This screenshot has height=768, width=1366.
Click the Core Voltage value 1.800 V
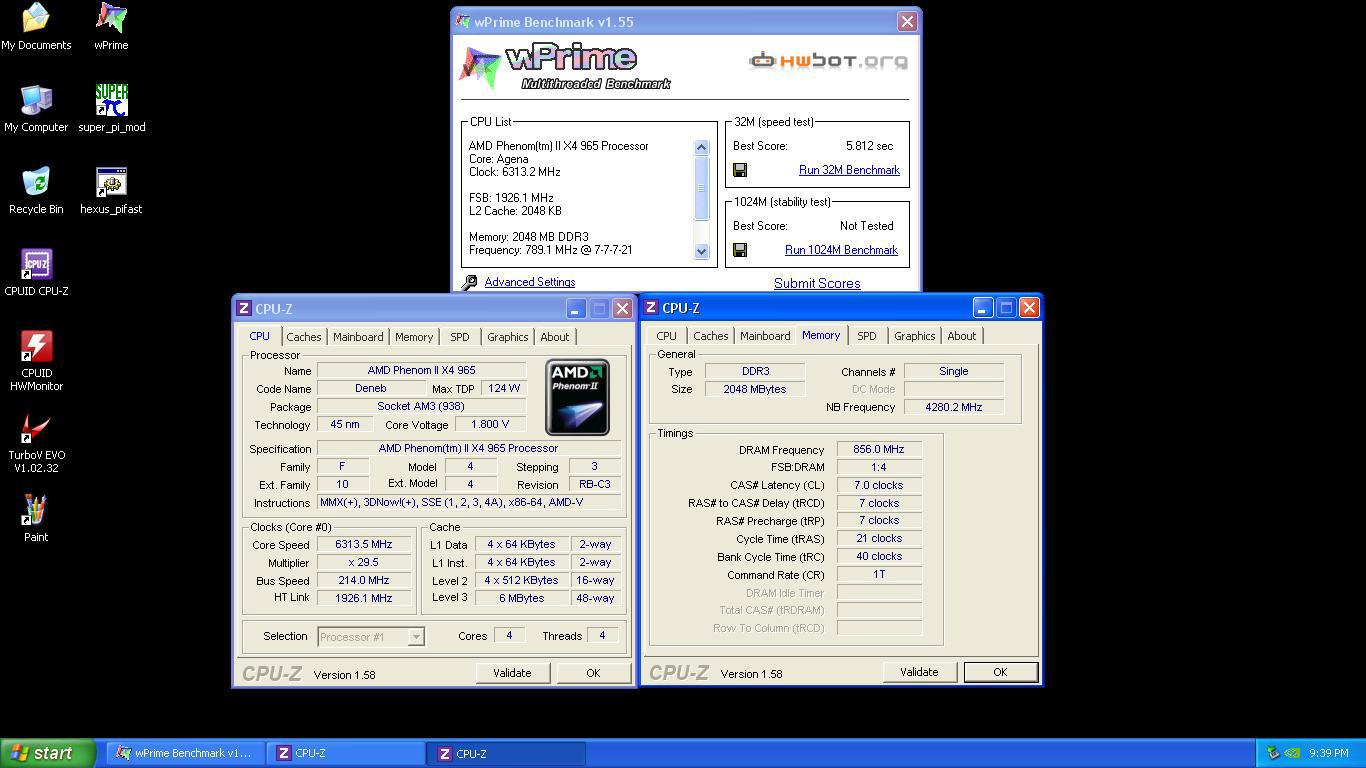point(490,424)
